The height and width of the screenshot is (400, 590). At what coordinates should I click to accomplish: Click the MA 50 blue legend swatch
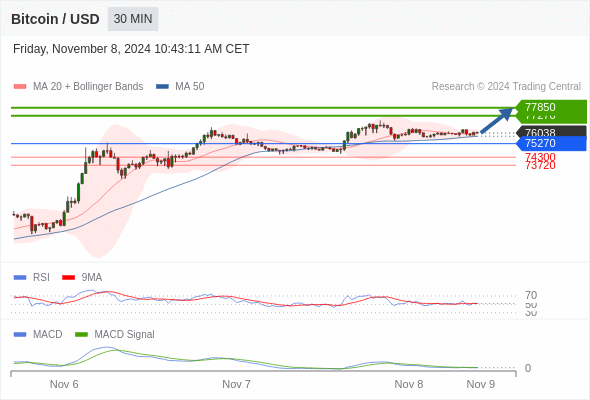[163, 87]
